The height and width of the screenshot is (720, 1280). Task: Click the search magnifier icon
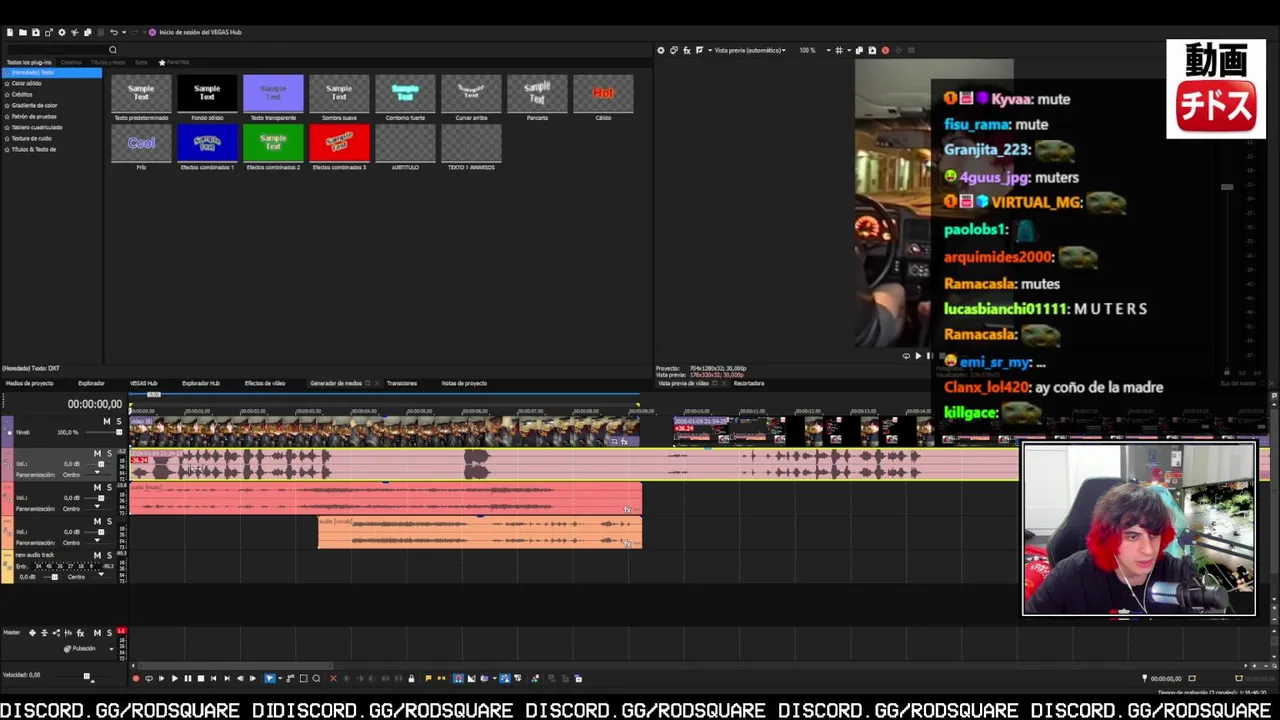click(x=113, y=50)
